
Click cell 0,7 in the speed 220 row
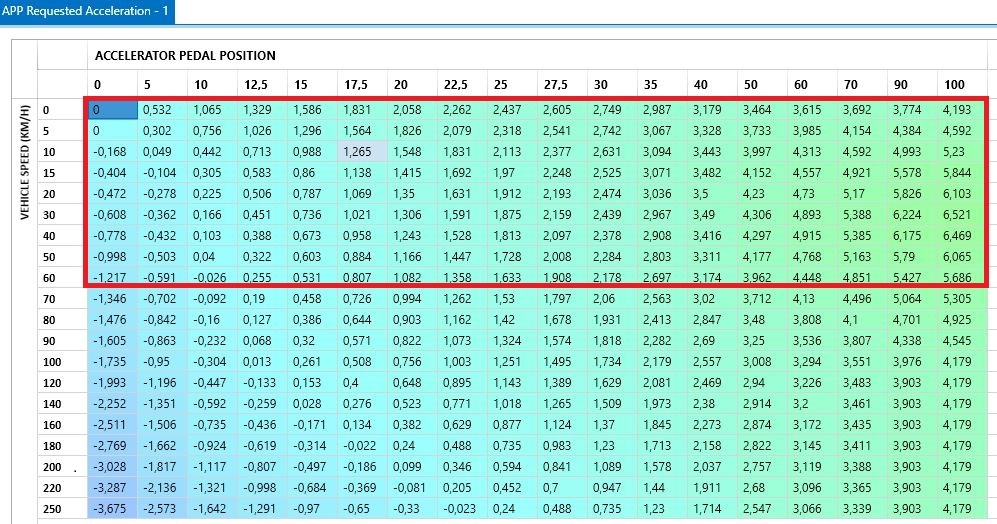point(562,488)
